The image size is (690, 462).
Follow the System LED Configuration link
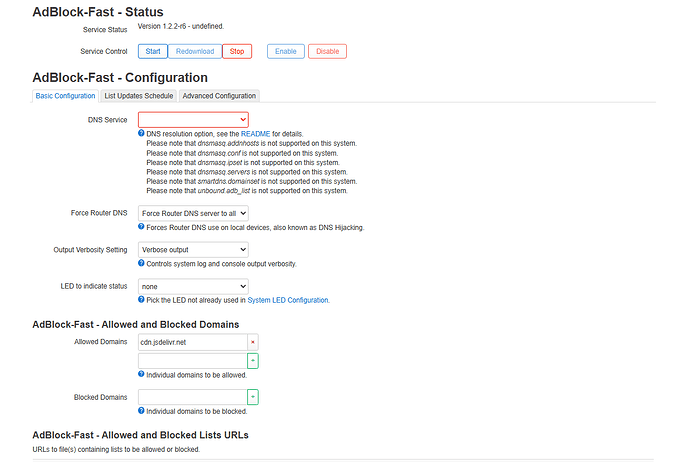point(287,300)
